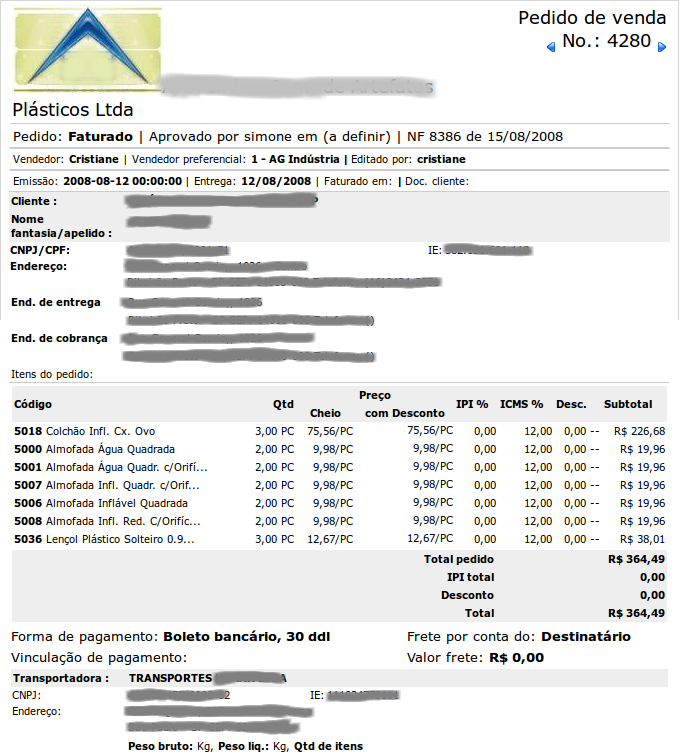
Task: Click the R$ 364,49 Total value
Action: 636,613
